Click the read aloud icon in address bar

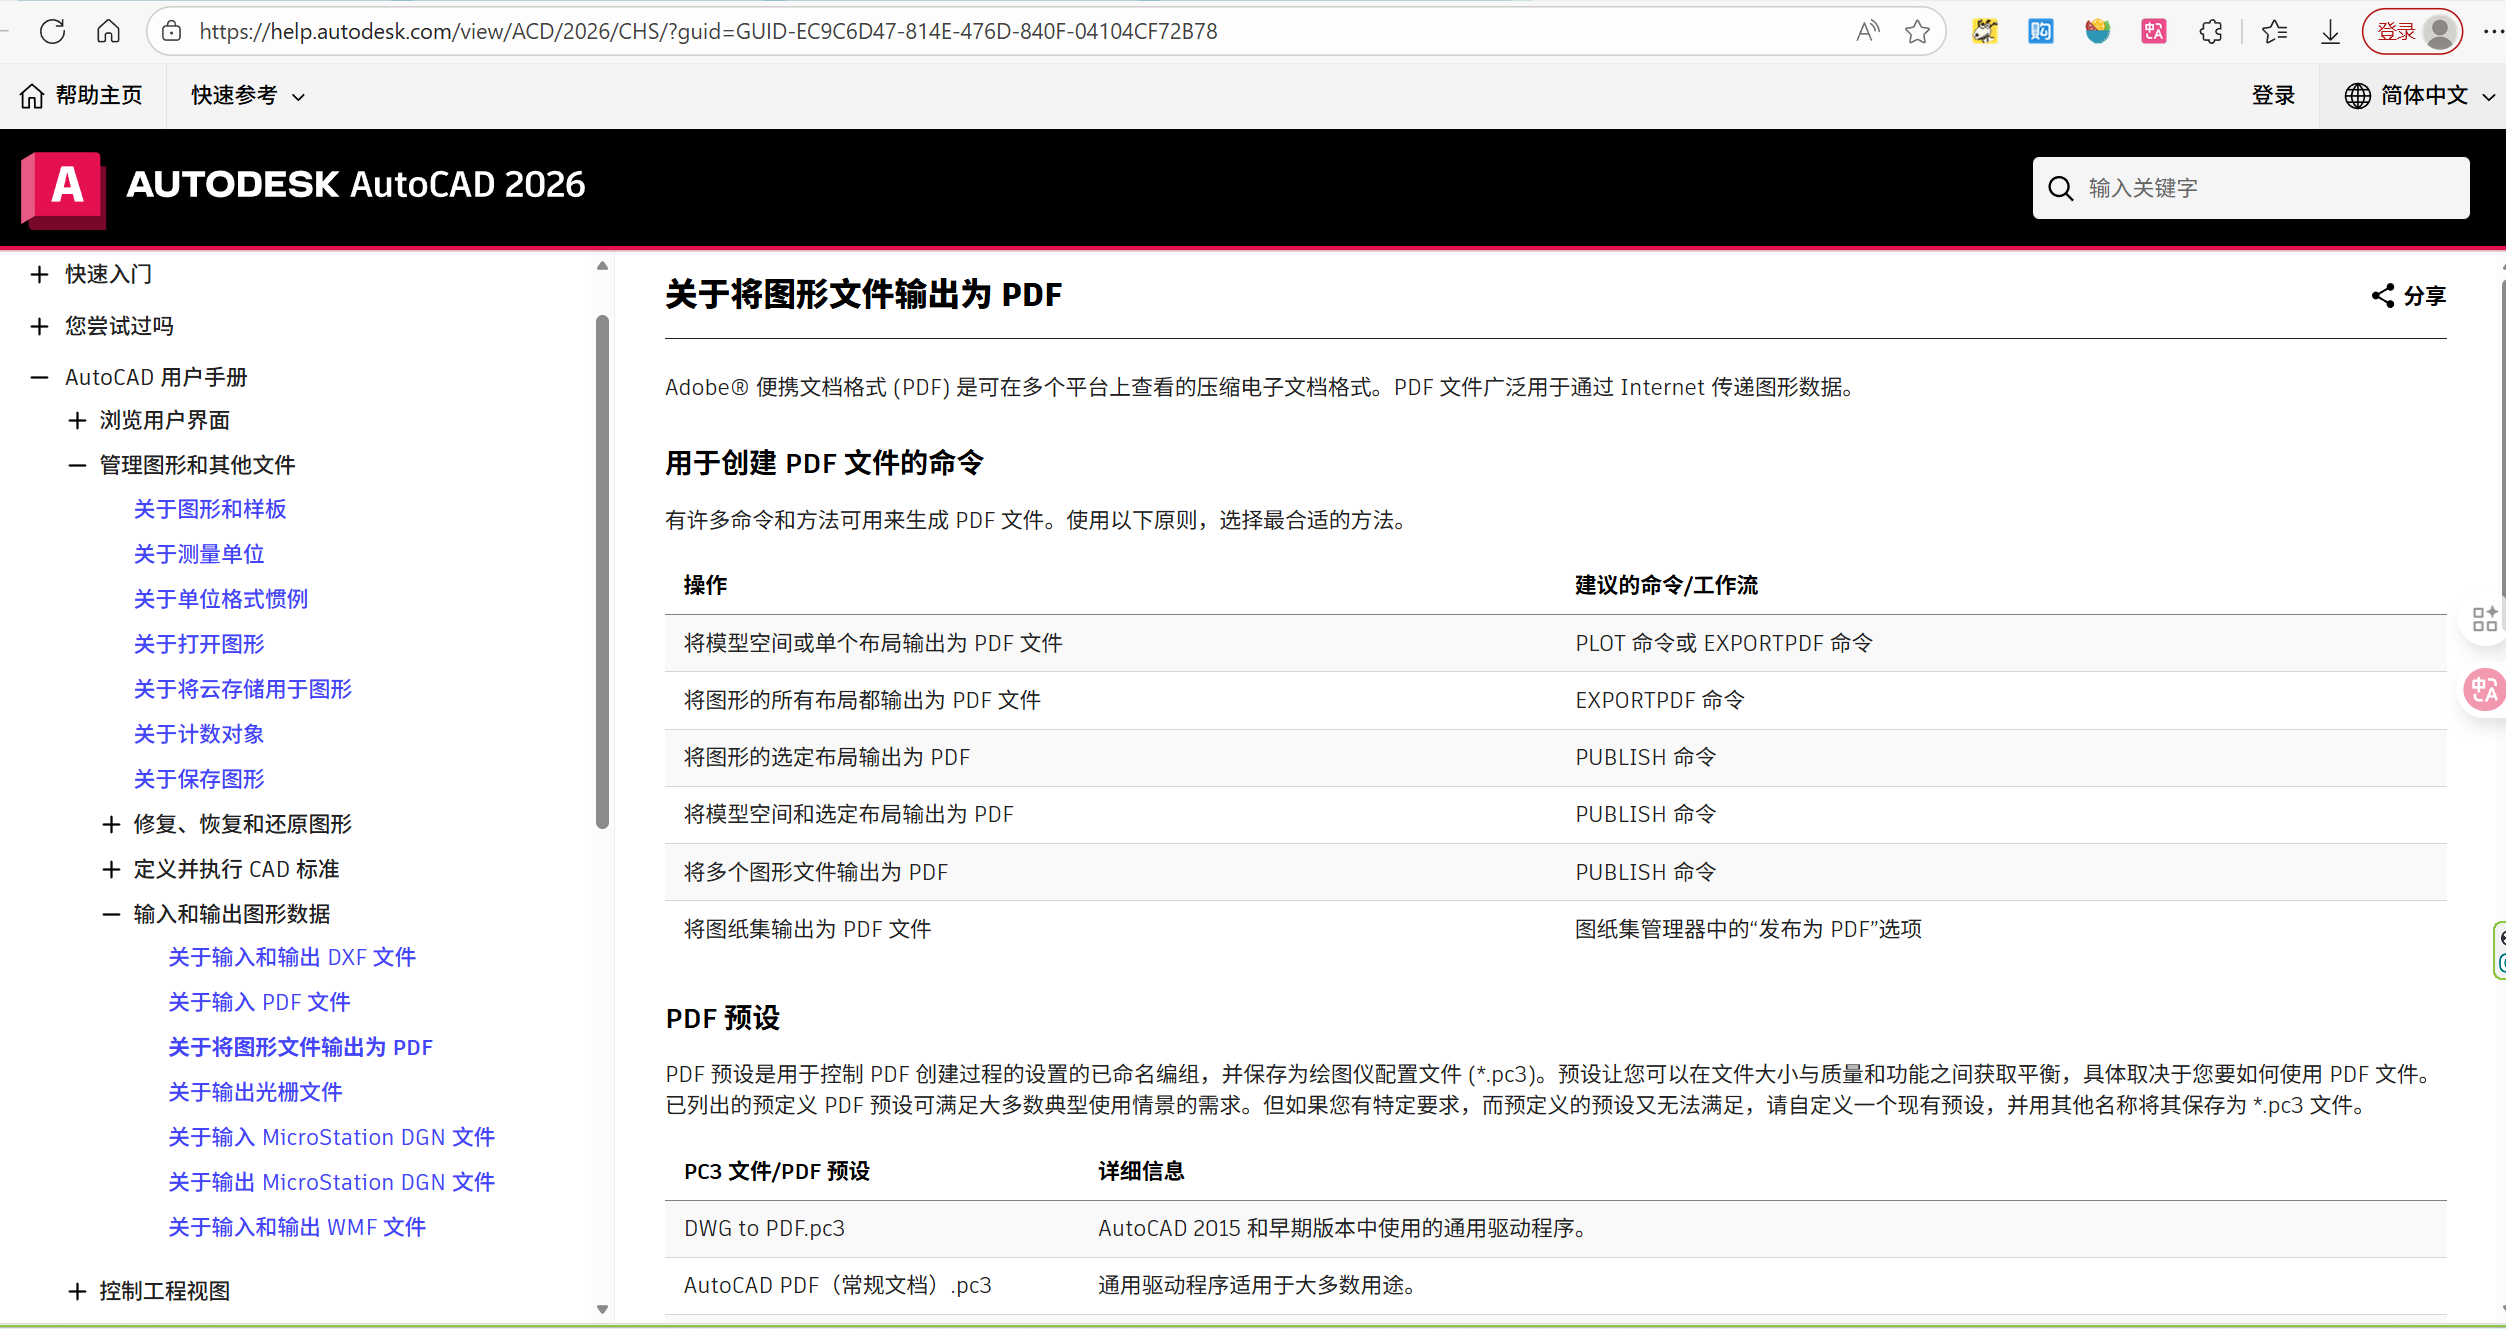(1866, 31)
